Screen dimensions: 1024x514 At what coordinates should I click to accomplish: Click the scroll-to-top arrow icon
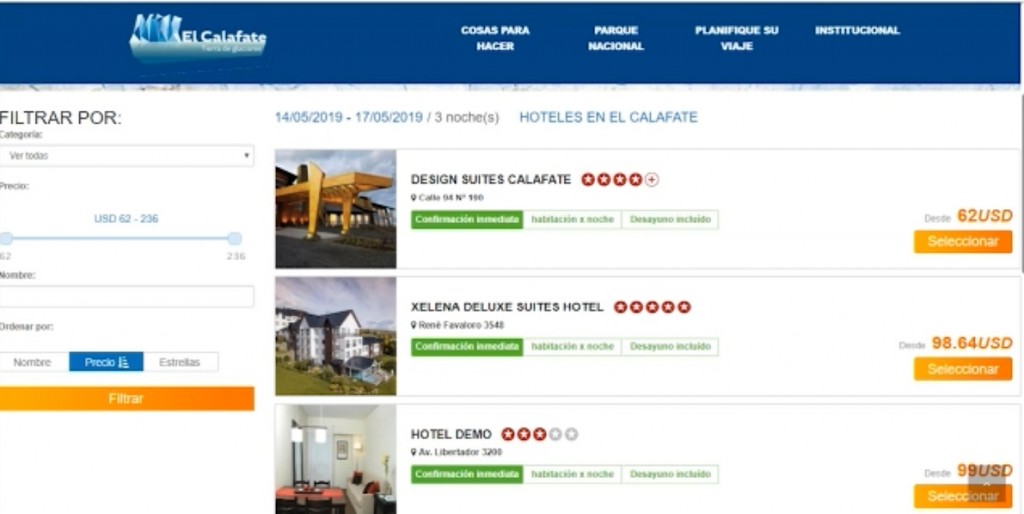tap(986, 485)
